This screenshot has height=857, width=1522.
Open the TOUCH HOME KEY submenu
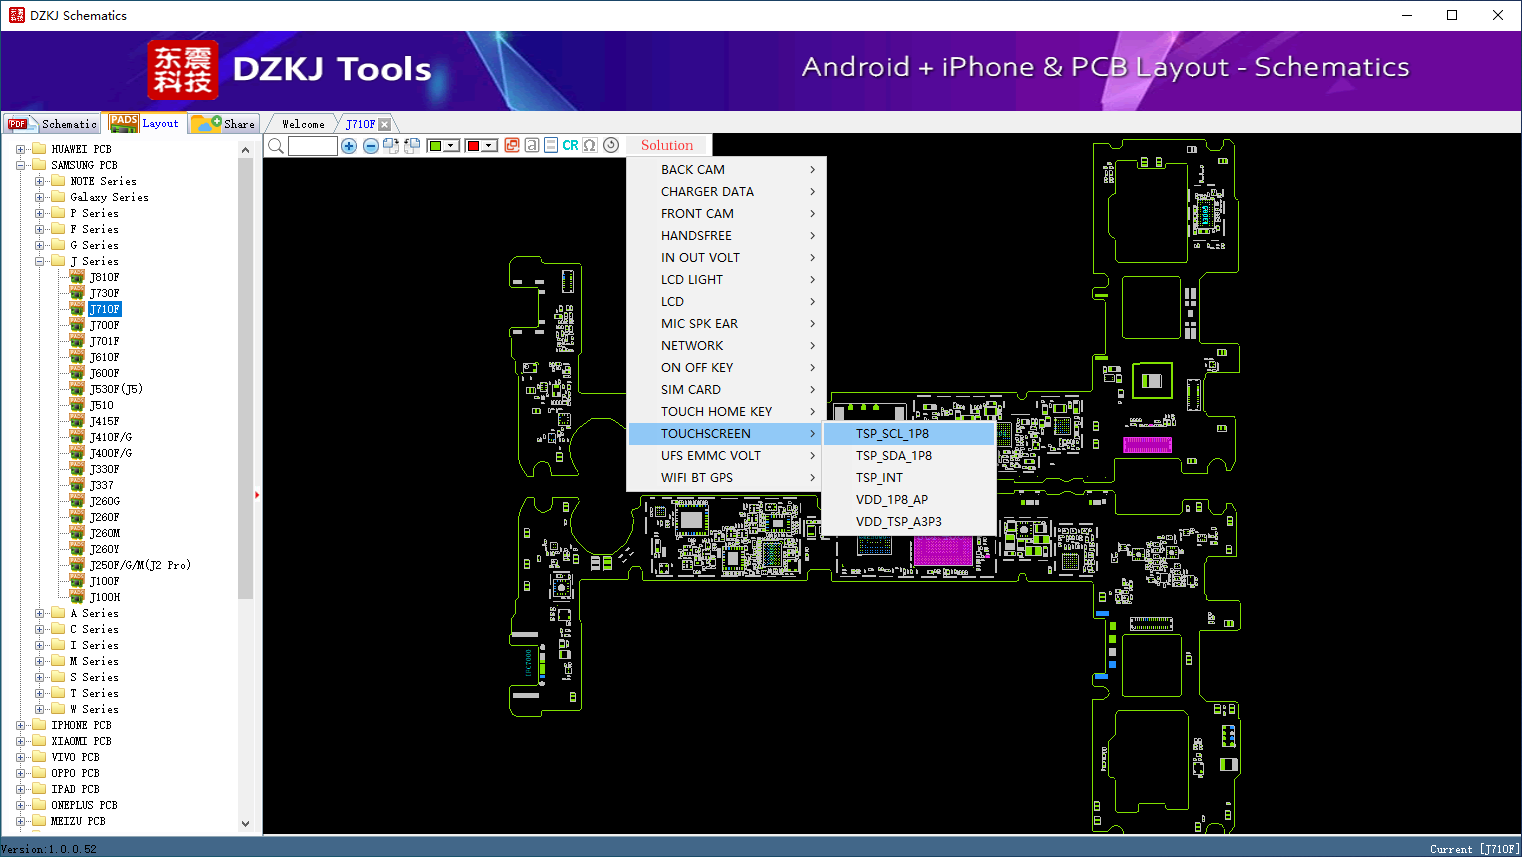click(727, 412)
